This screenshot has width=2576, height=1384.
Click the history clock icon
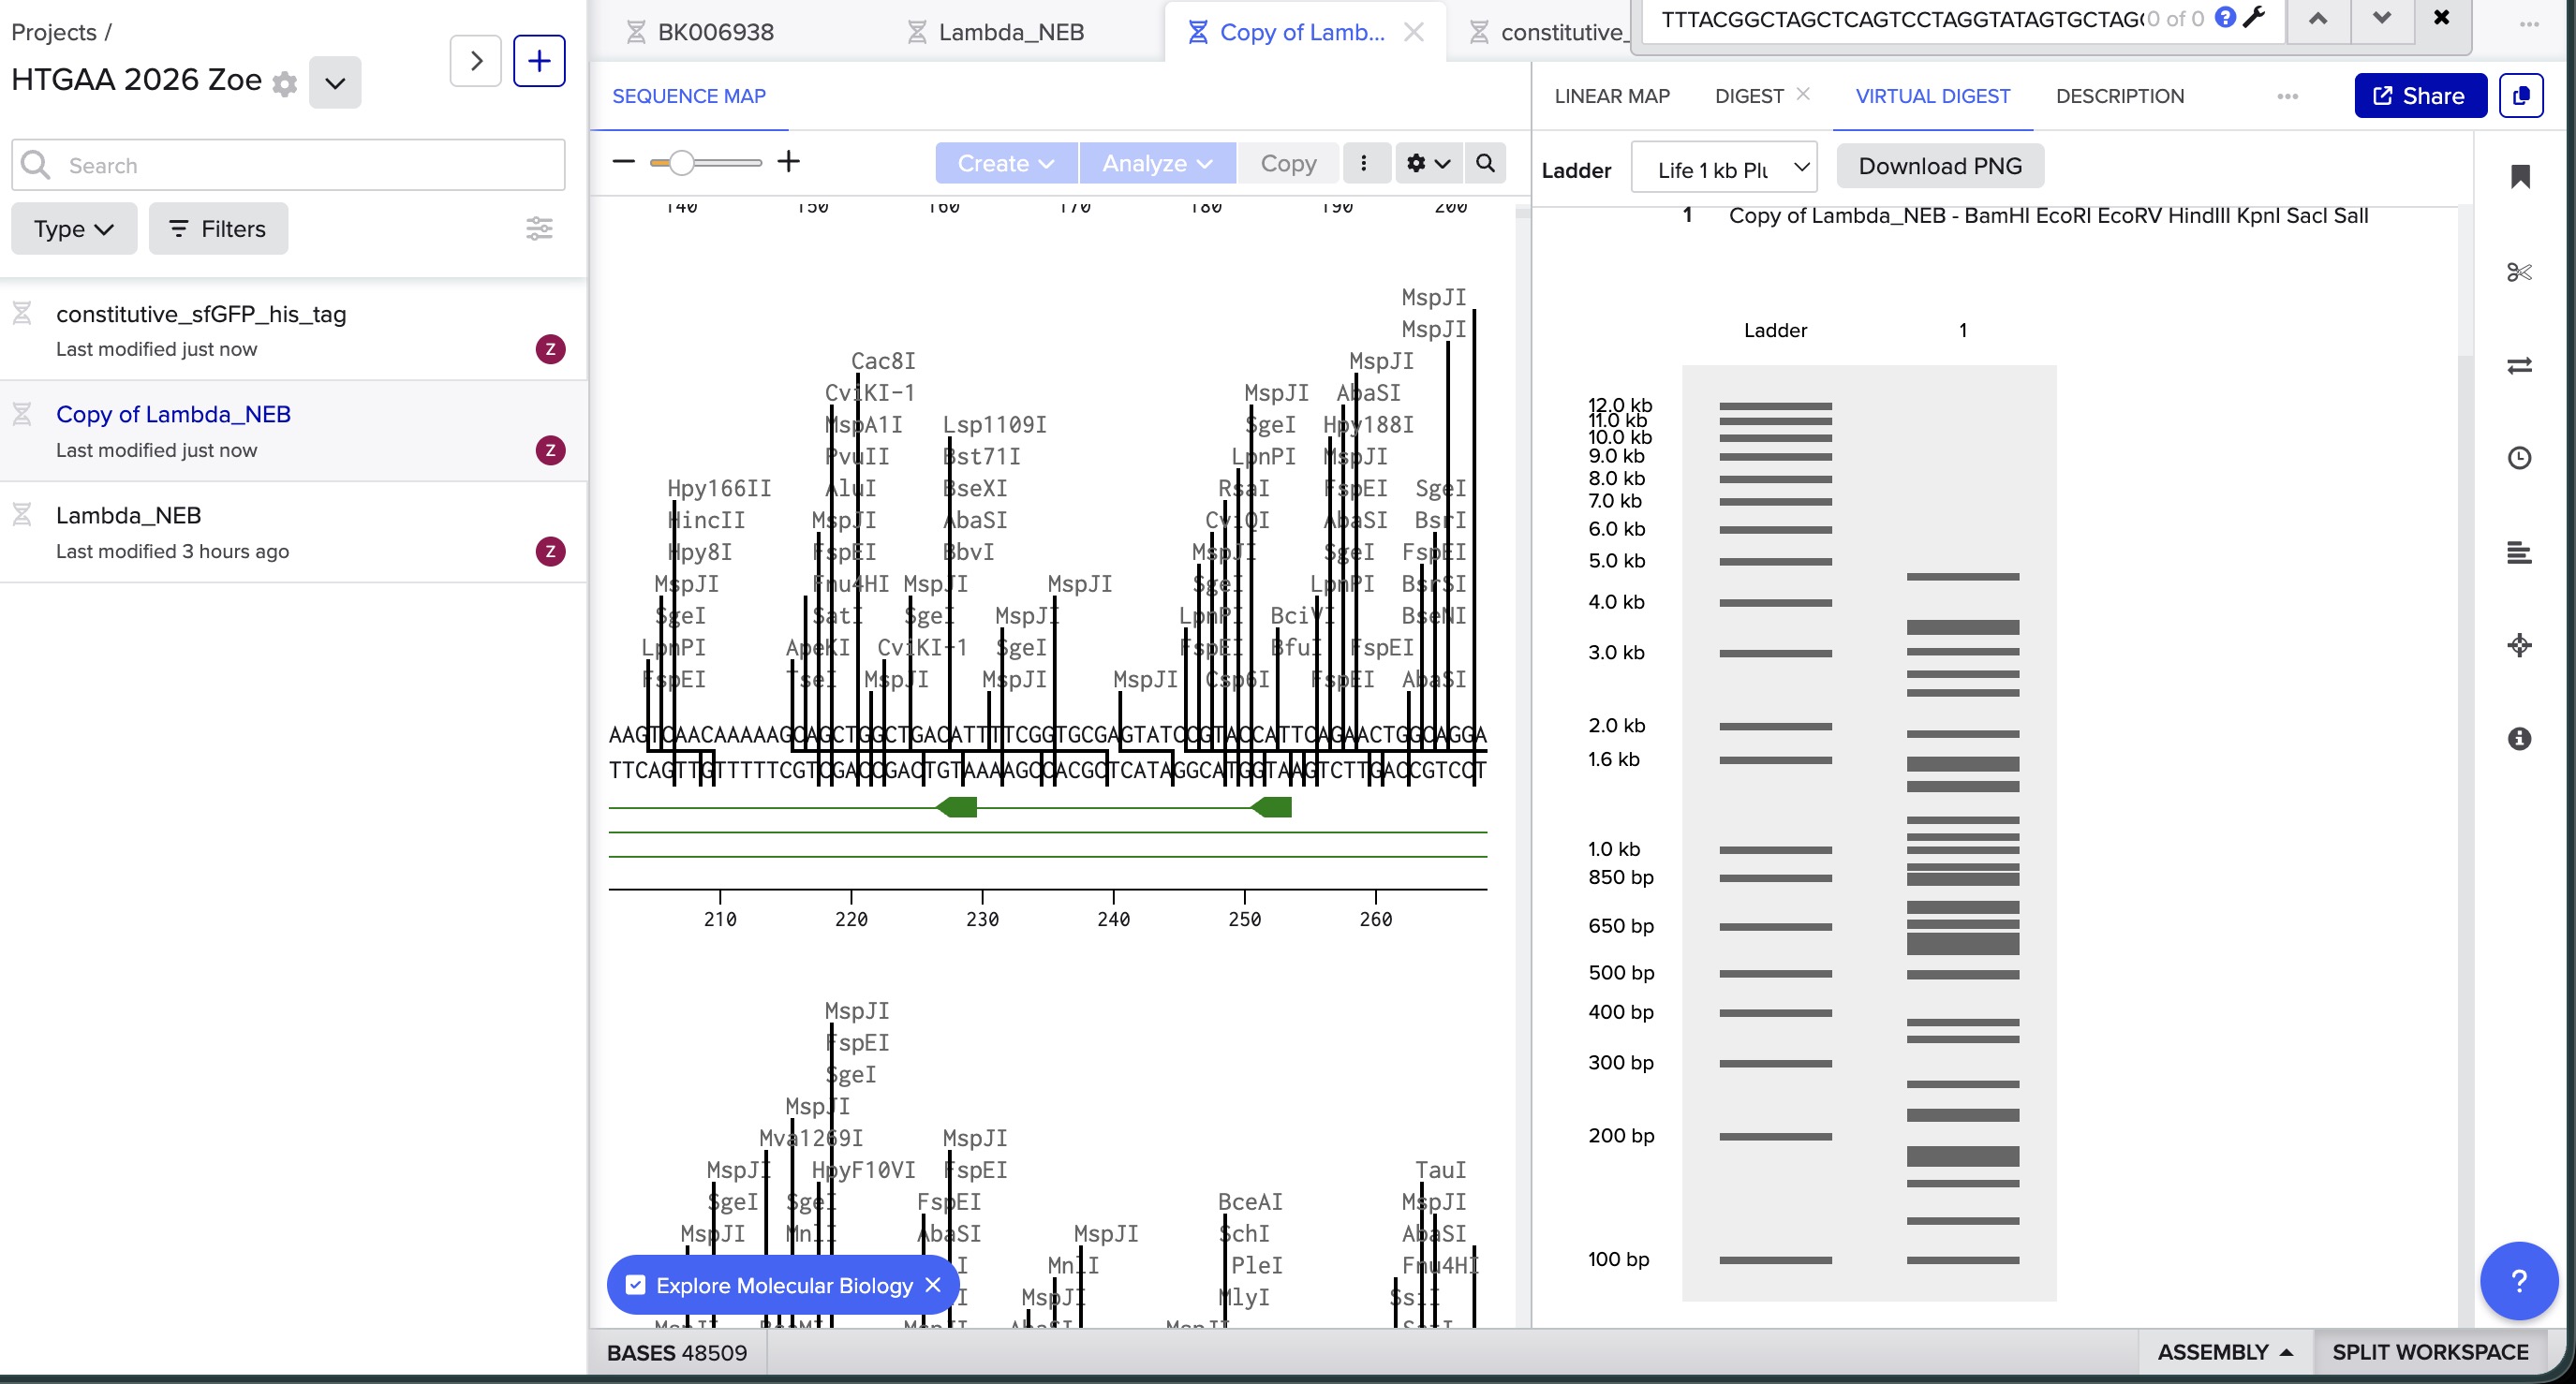(2519, 458)
